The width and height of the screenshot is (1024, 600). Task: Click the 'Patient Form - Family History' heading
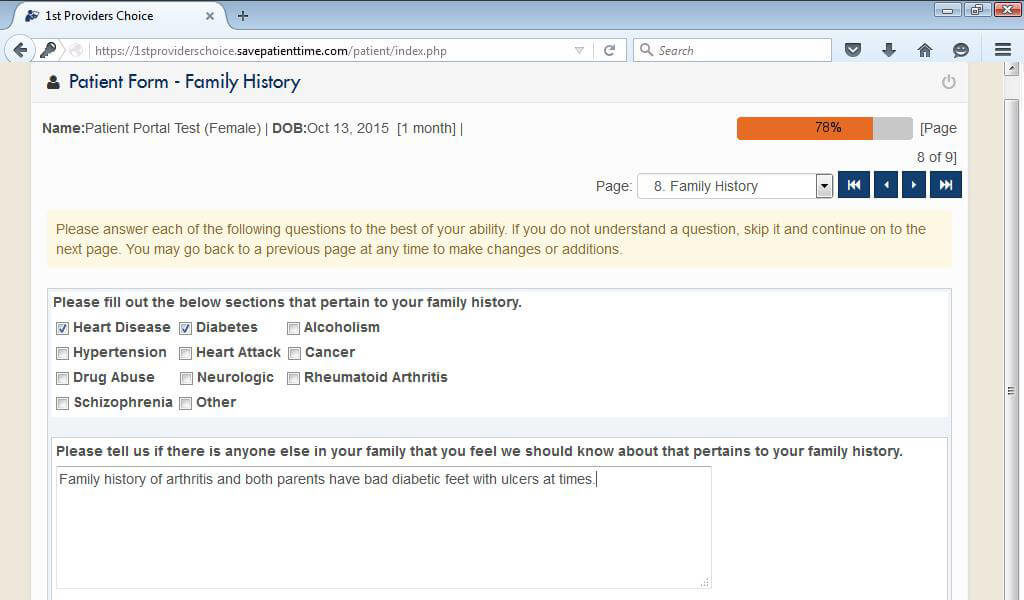185,82
